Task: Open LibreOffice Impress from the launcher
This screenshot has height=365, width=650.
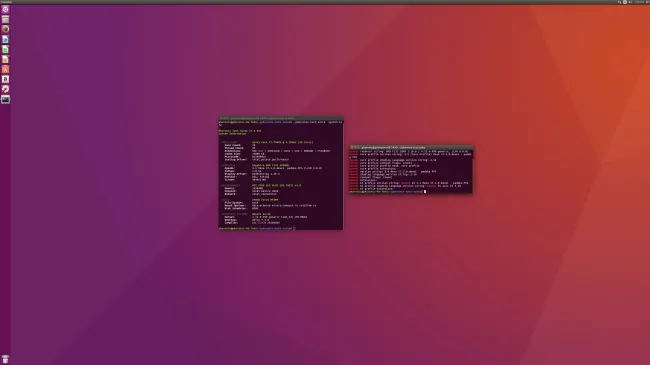Action: 5,59
